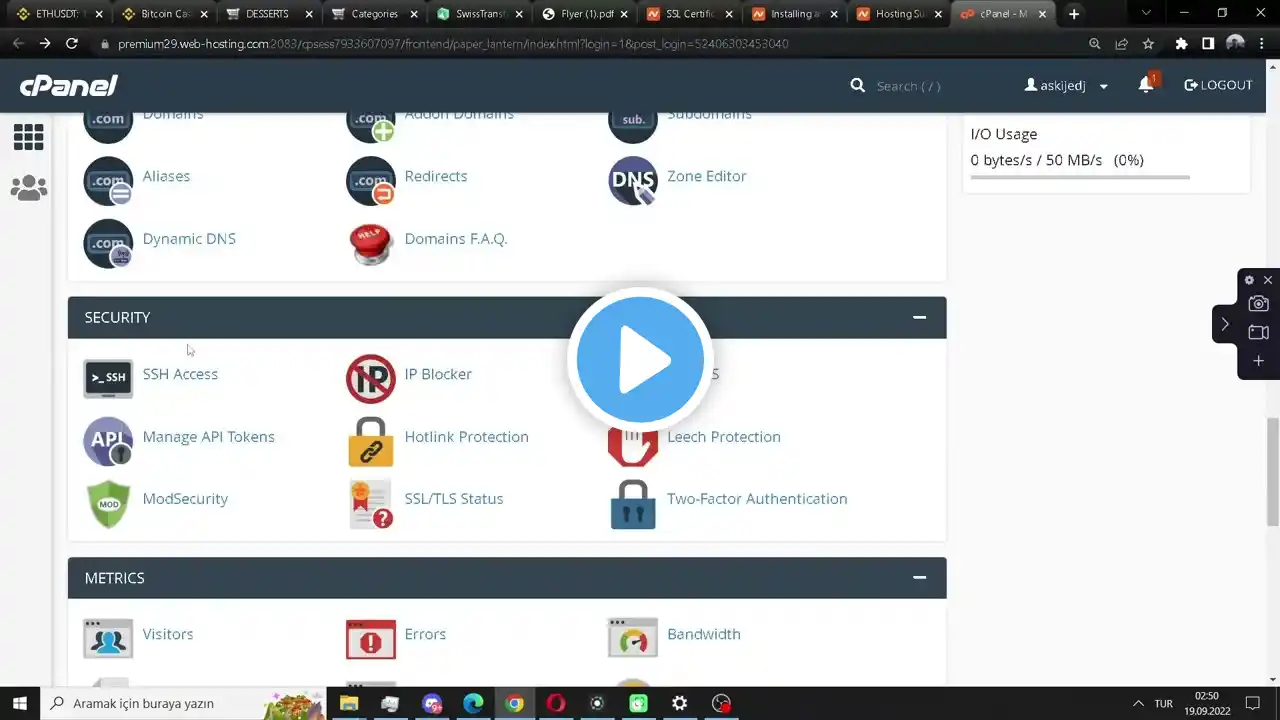Viewport: 1280px width, 720px height.
Task: Open the Chrome tab search dropdown
Action: coord(1146,14)
